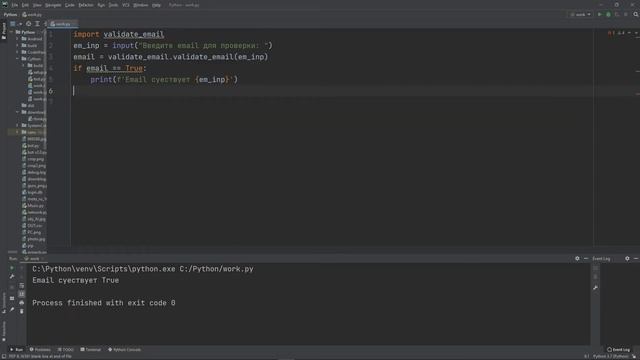Open the 'work' run configuration dropdown
Viewport: 640px width, 360px height.
pyautogui.click(x=580, y=14)
